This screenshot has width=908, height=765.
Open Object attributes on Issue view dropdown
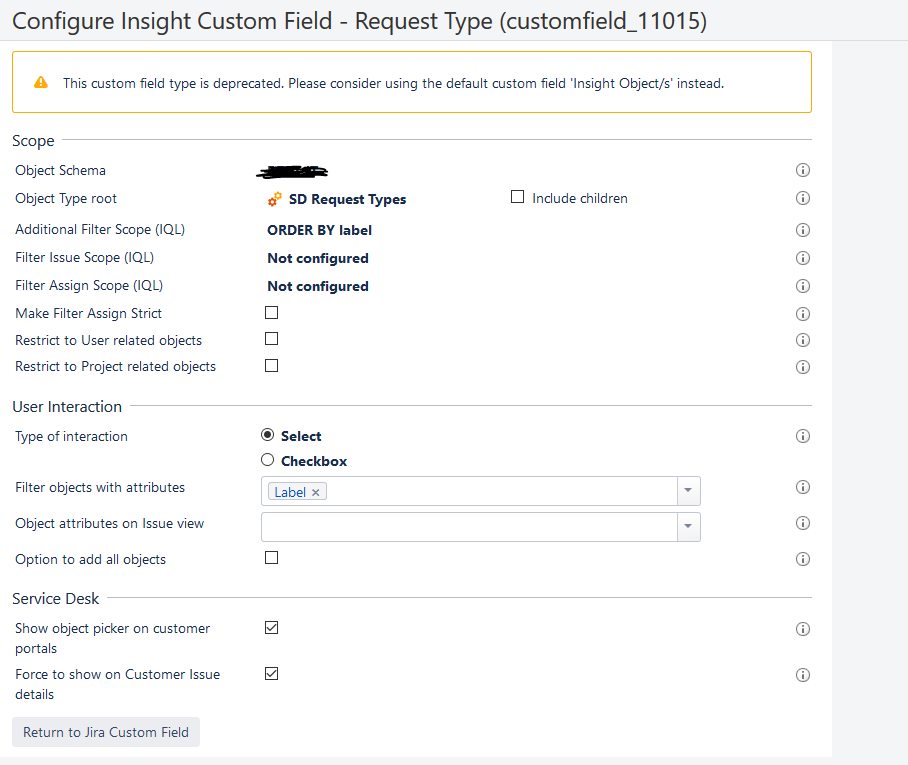click(x=689, y=526)
